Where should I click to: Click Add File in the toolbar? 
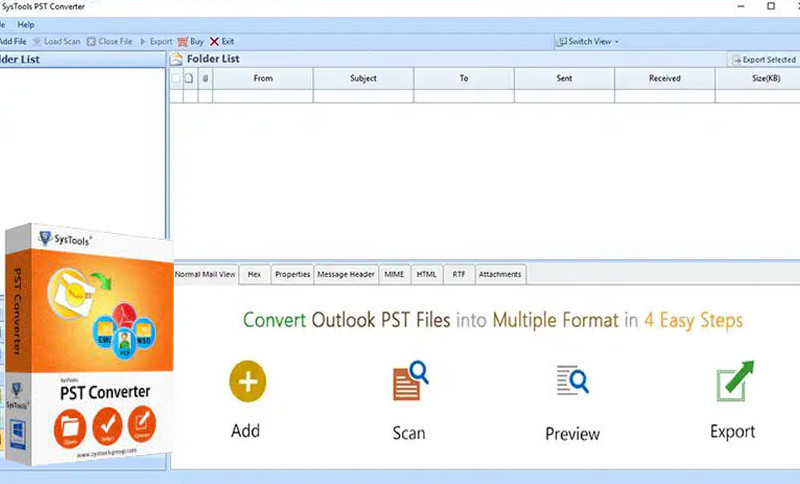(13, 41)
